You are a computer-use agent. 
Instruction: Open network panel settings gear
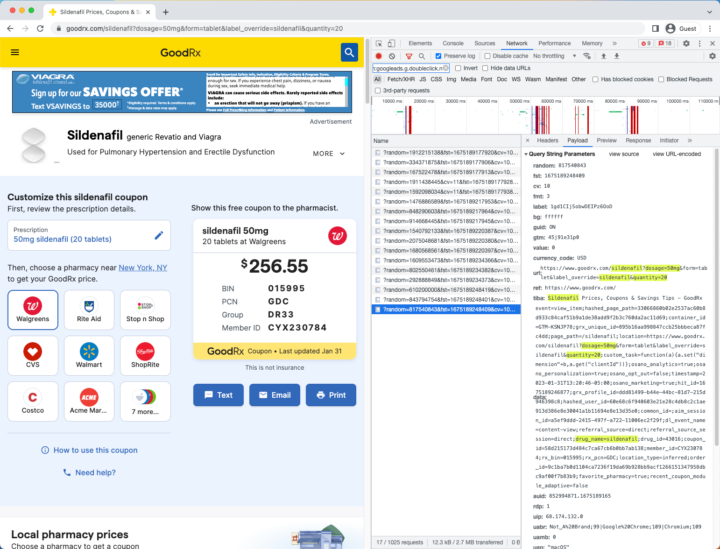712,56
